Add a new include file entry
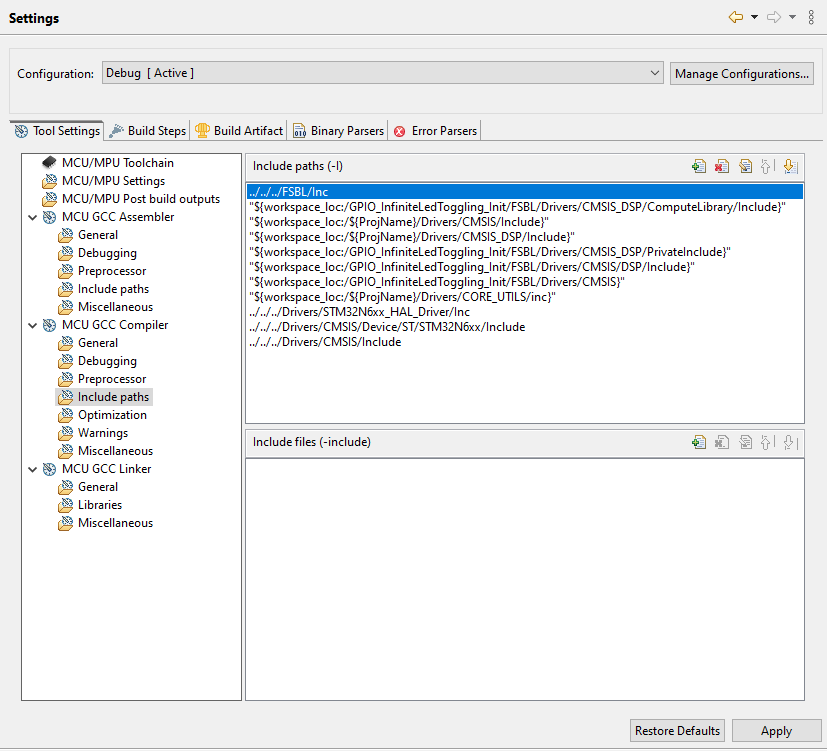The image size is (827, 751). pos(699,441)
